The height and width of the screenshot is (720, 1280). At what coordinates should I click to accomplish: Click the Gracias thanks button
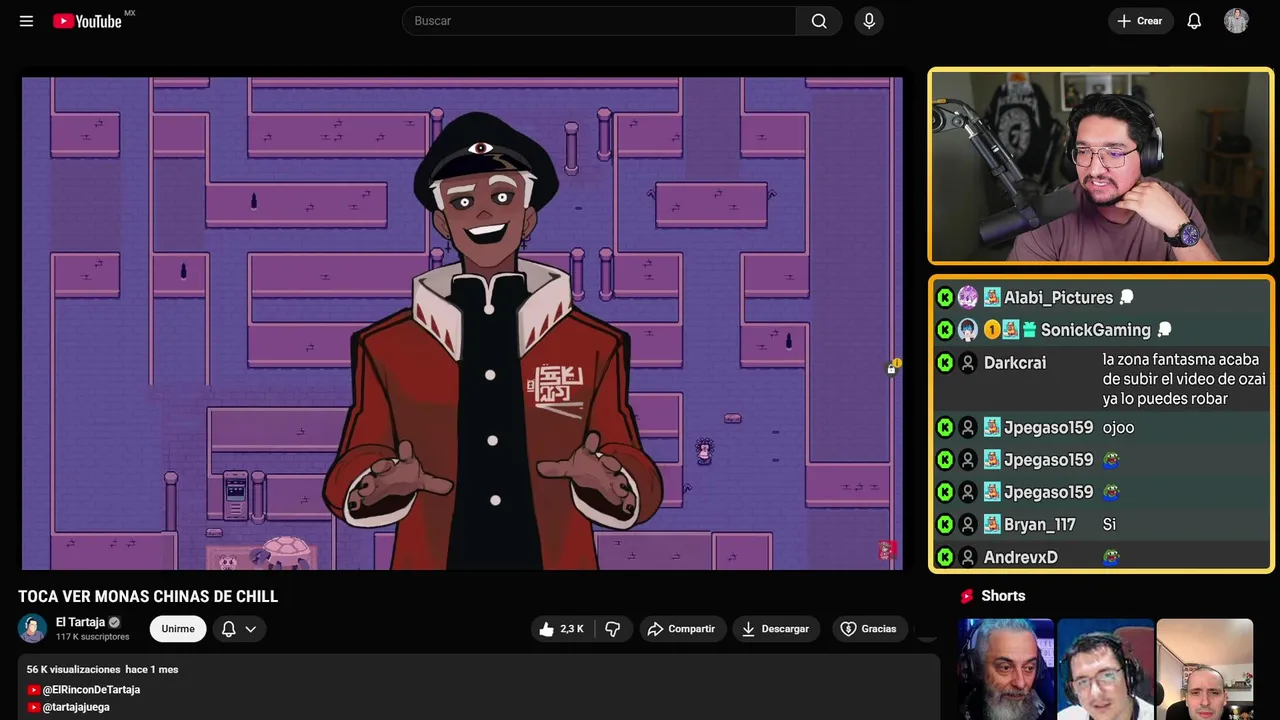[868, 629]
